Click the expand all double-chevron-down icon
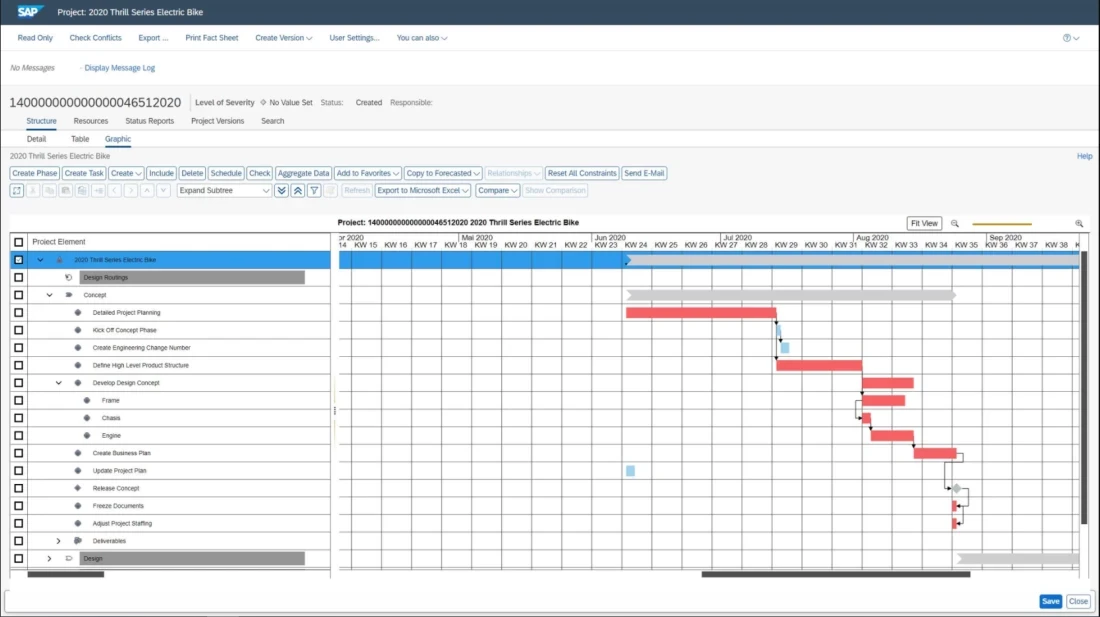The width and height of the screenshot is (1100, 617). pos(282,190)
